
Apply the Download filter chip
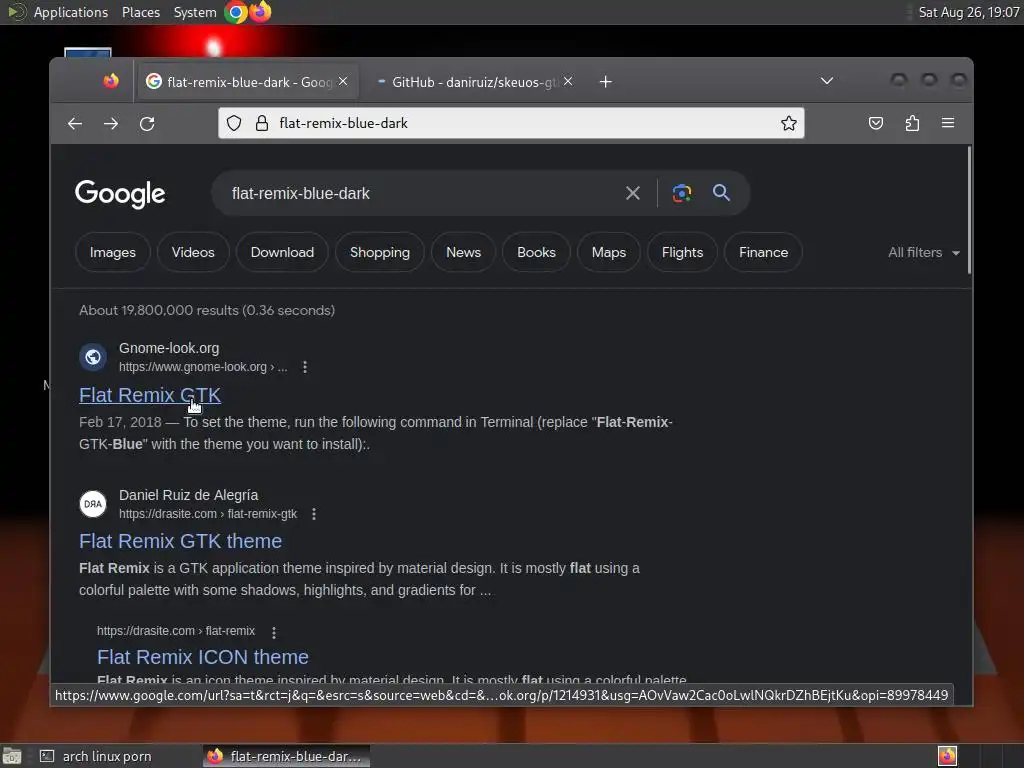(x=282, y=252)
